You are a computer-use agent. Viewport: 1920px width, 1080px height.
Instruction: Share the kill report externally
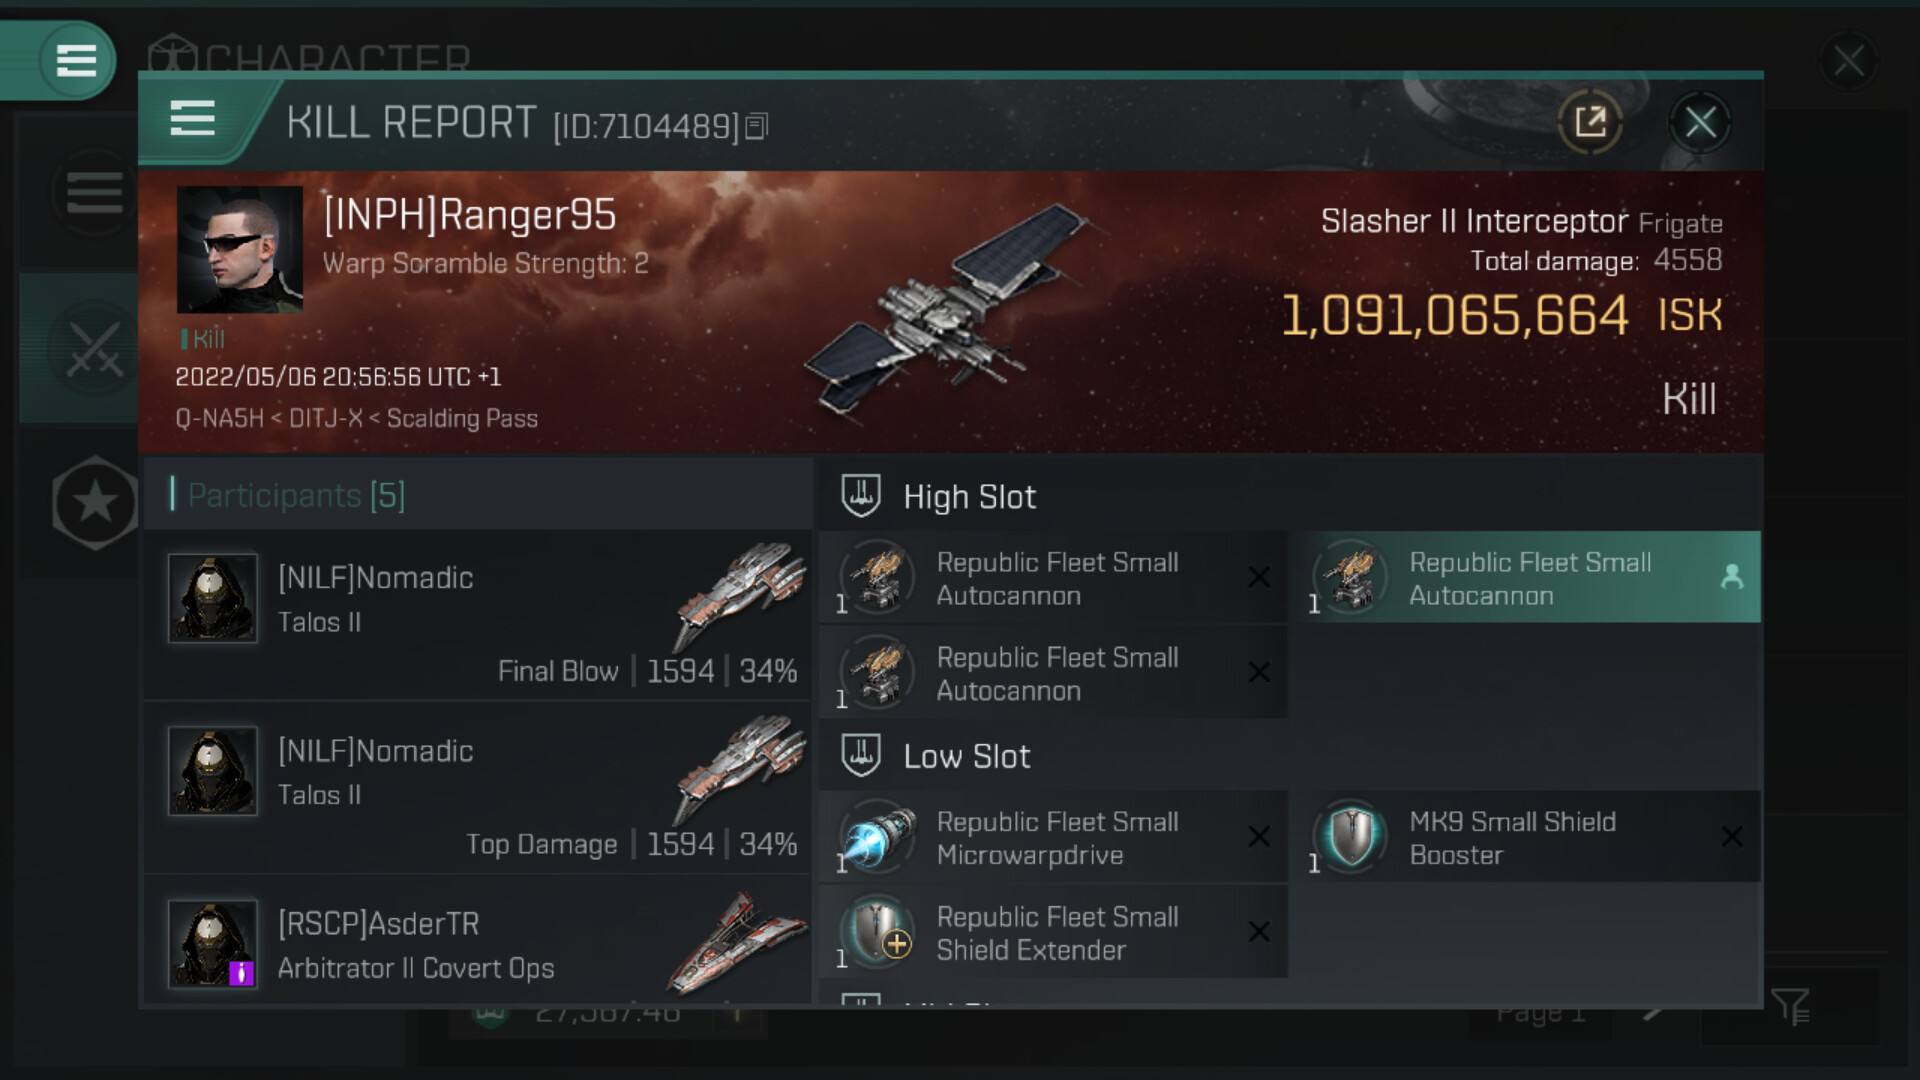pos(1590,123)
